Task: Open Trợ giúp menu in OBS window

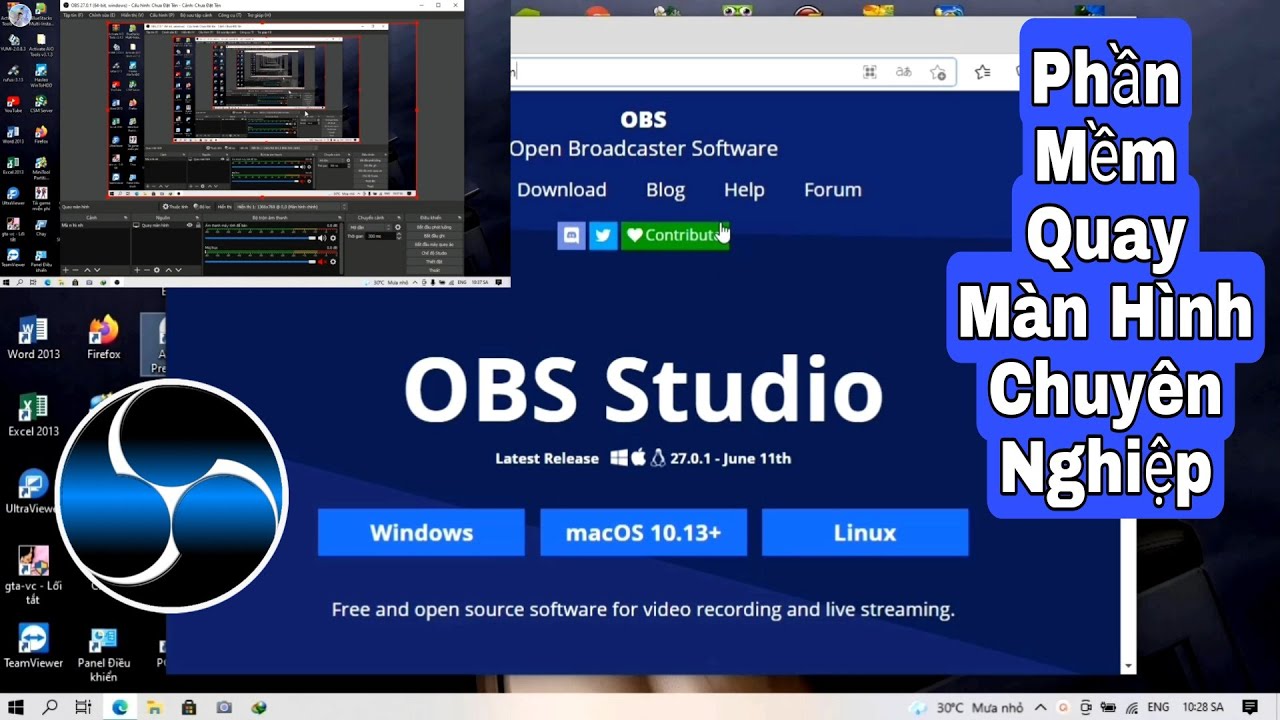Action: (259, 16)
